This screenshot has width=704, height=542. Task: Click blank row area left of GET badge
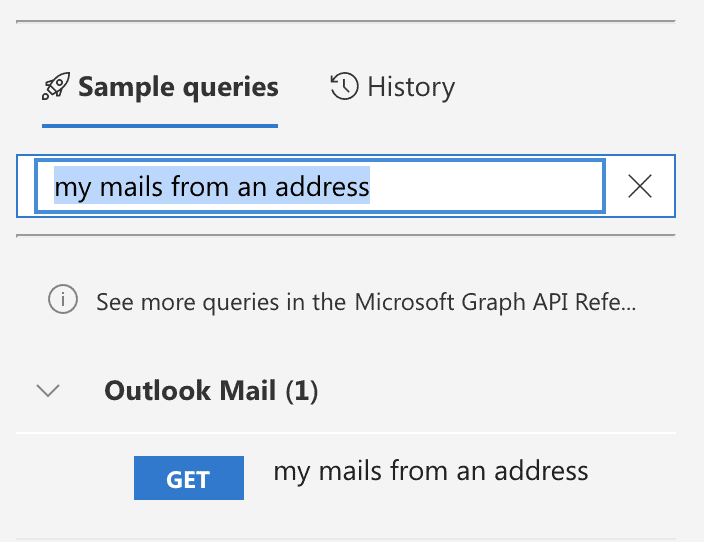tap(75, 478)
